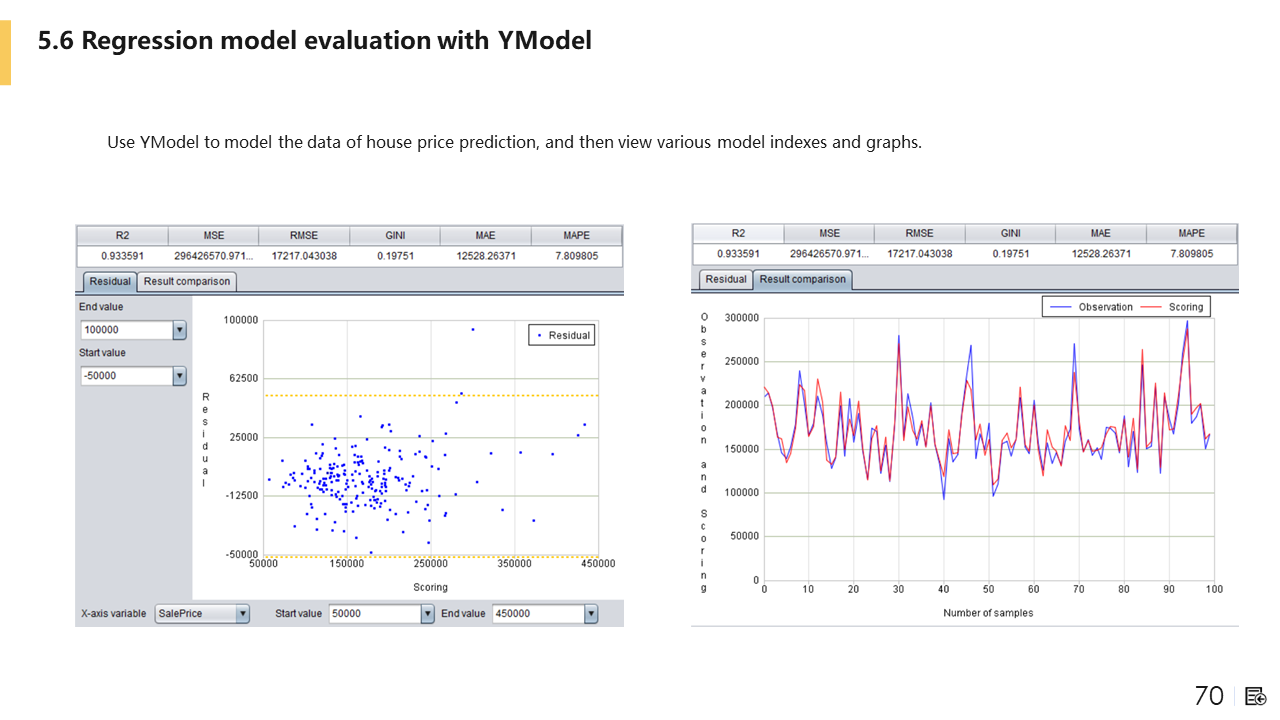The height and width of the screenshot is (720, 1280).
Task: Click the MAPE column header in right table
Action: [x=1191, y=233]
